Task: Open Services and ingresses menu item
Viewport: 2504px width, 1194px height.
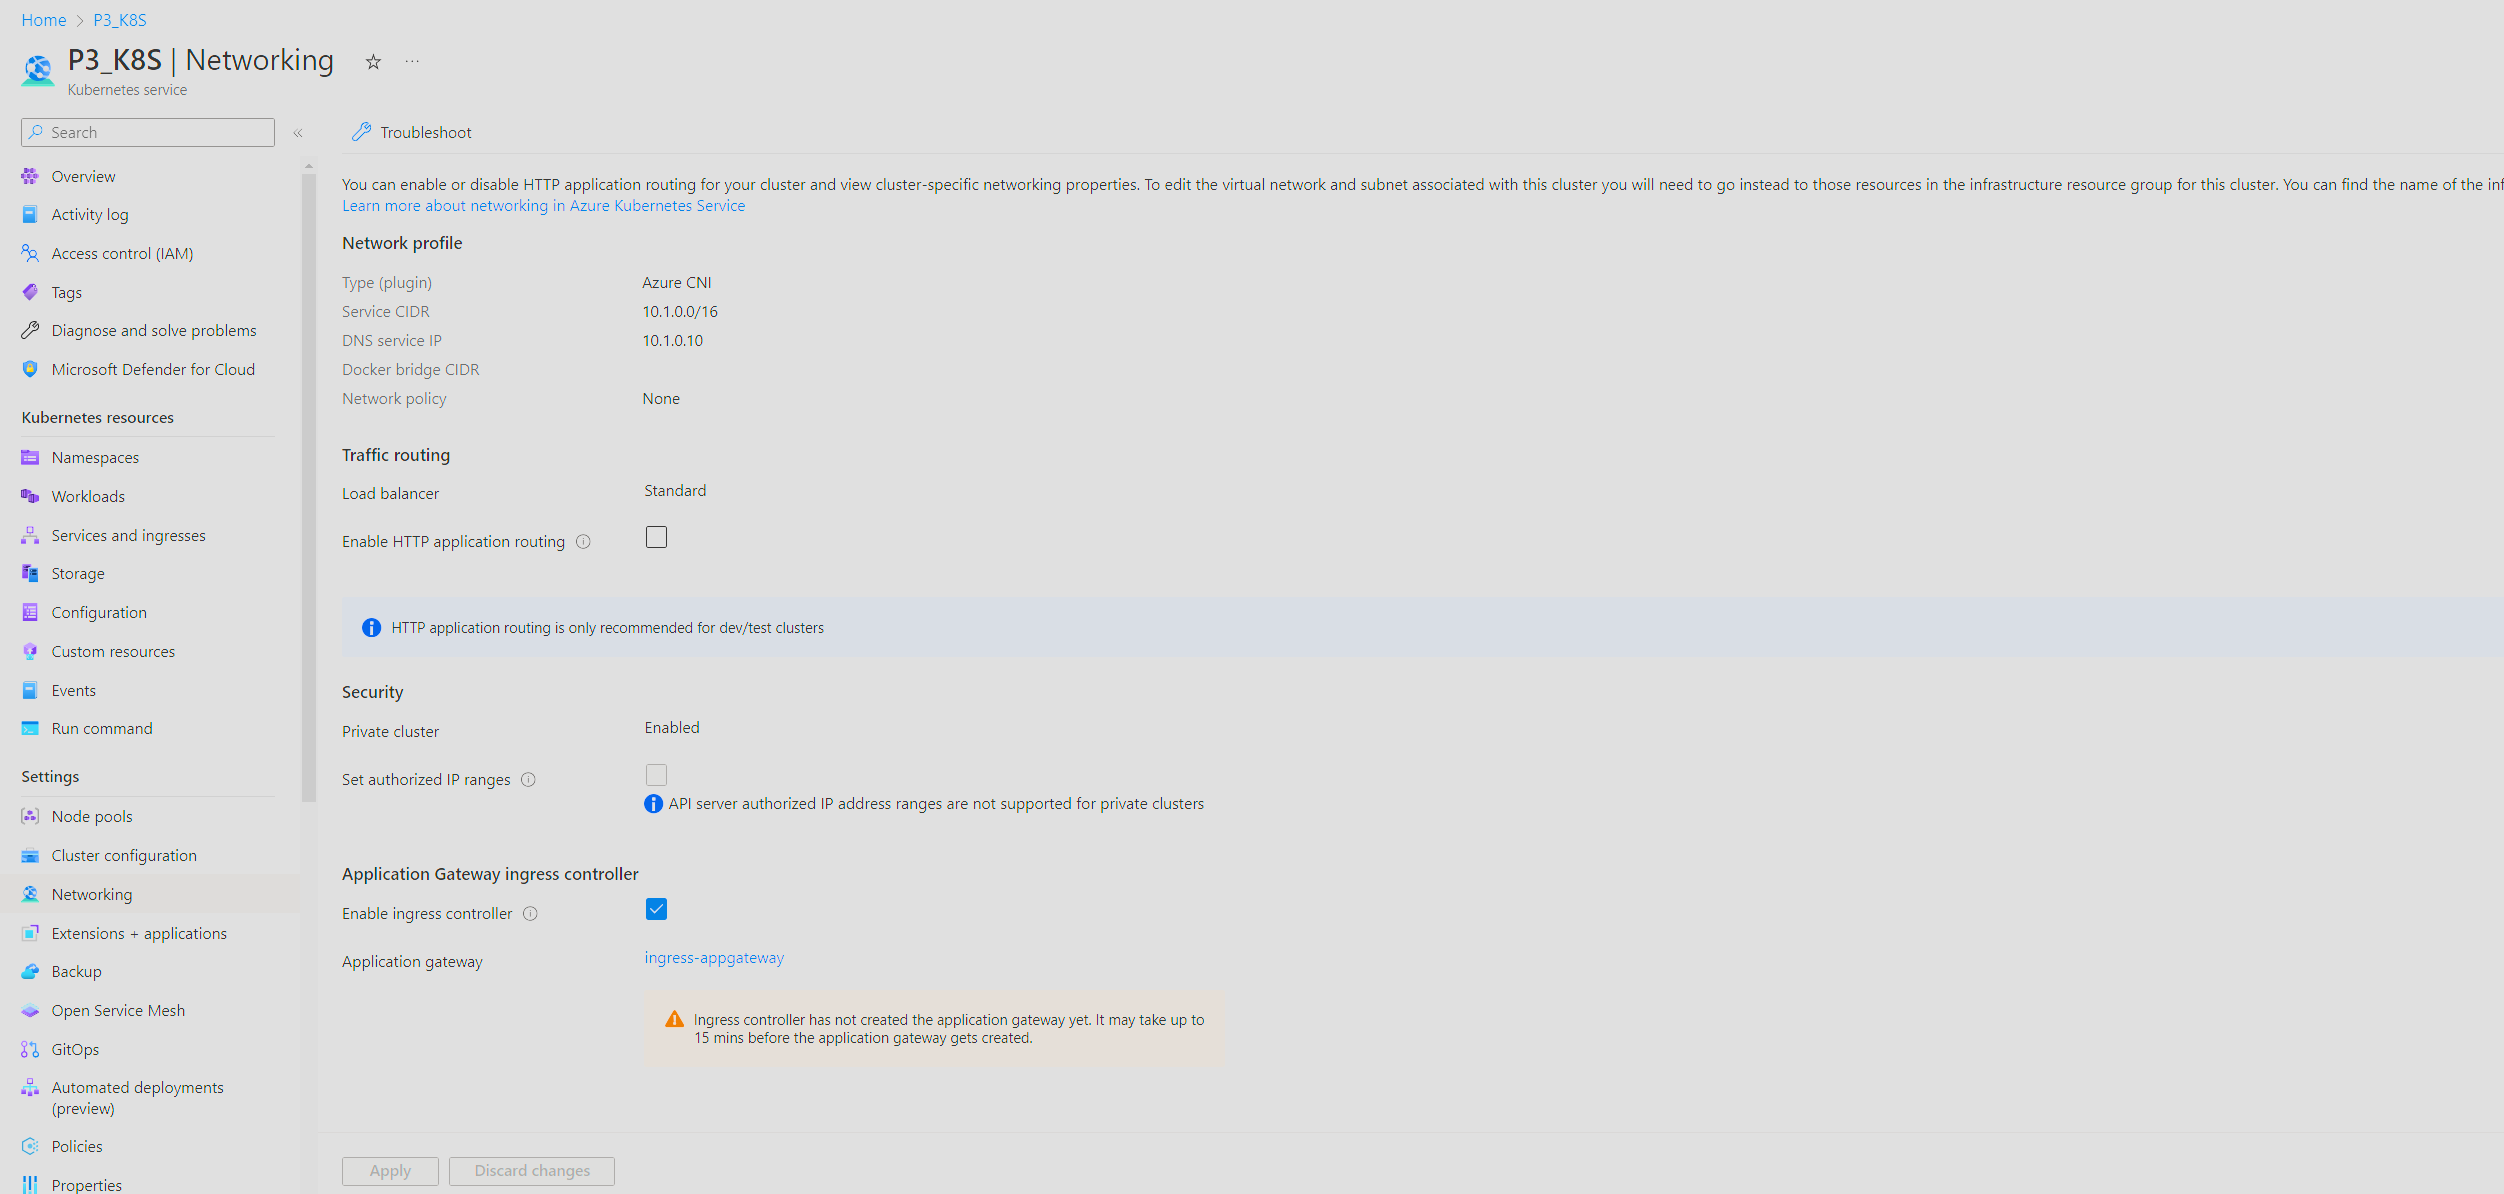Action: pyautogui.click(x=128, y=535)
